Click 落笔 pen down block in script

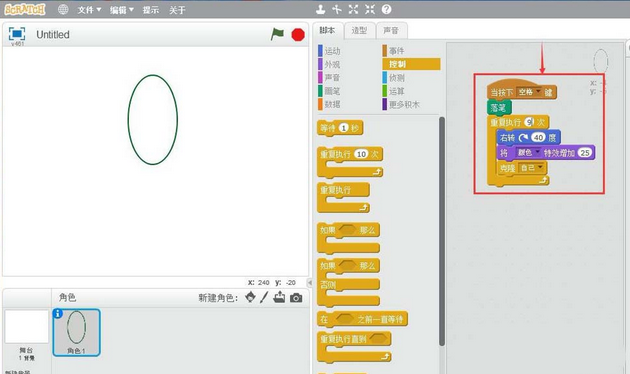pyautogui.click(x=499, y=108)
